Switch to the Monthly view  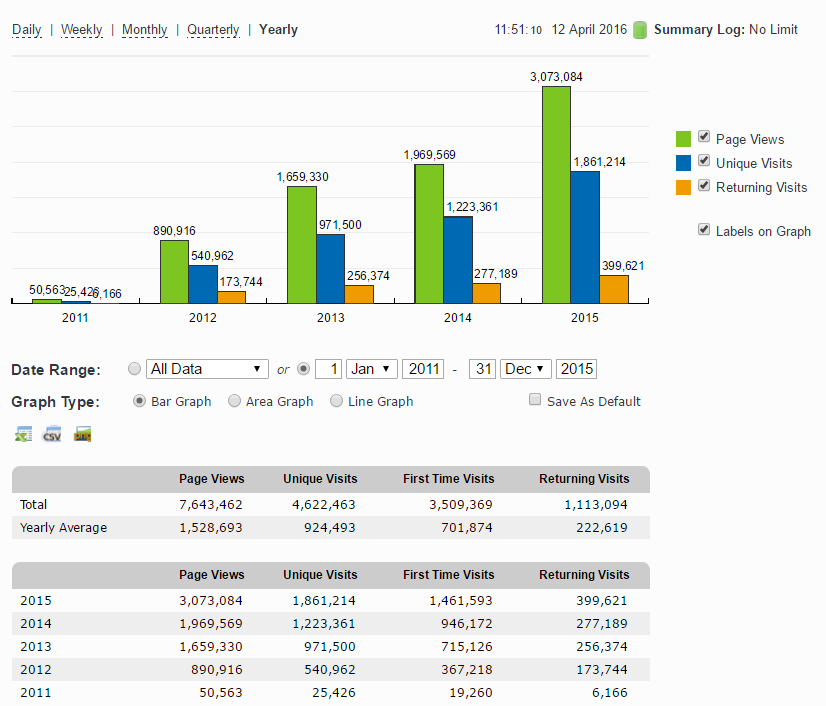[144, 30]
